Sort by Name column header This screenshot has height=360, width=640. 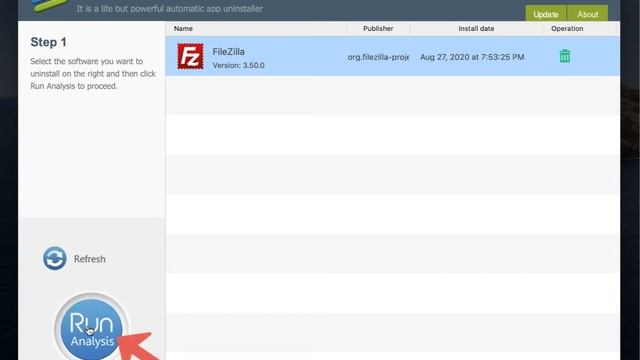[x=183, y=29]
